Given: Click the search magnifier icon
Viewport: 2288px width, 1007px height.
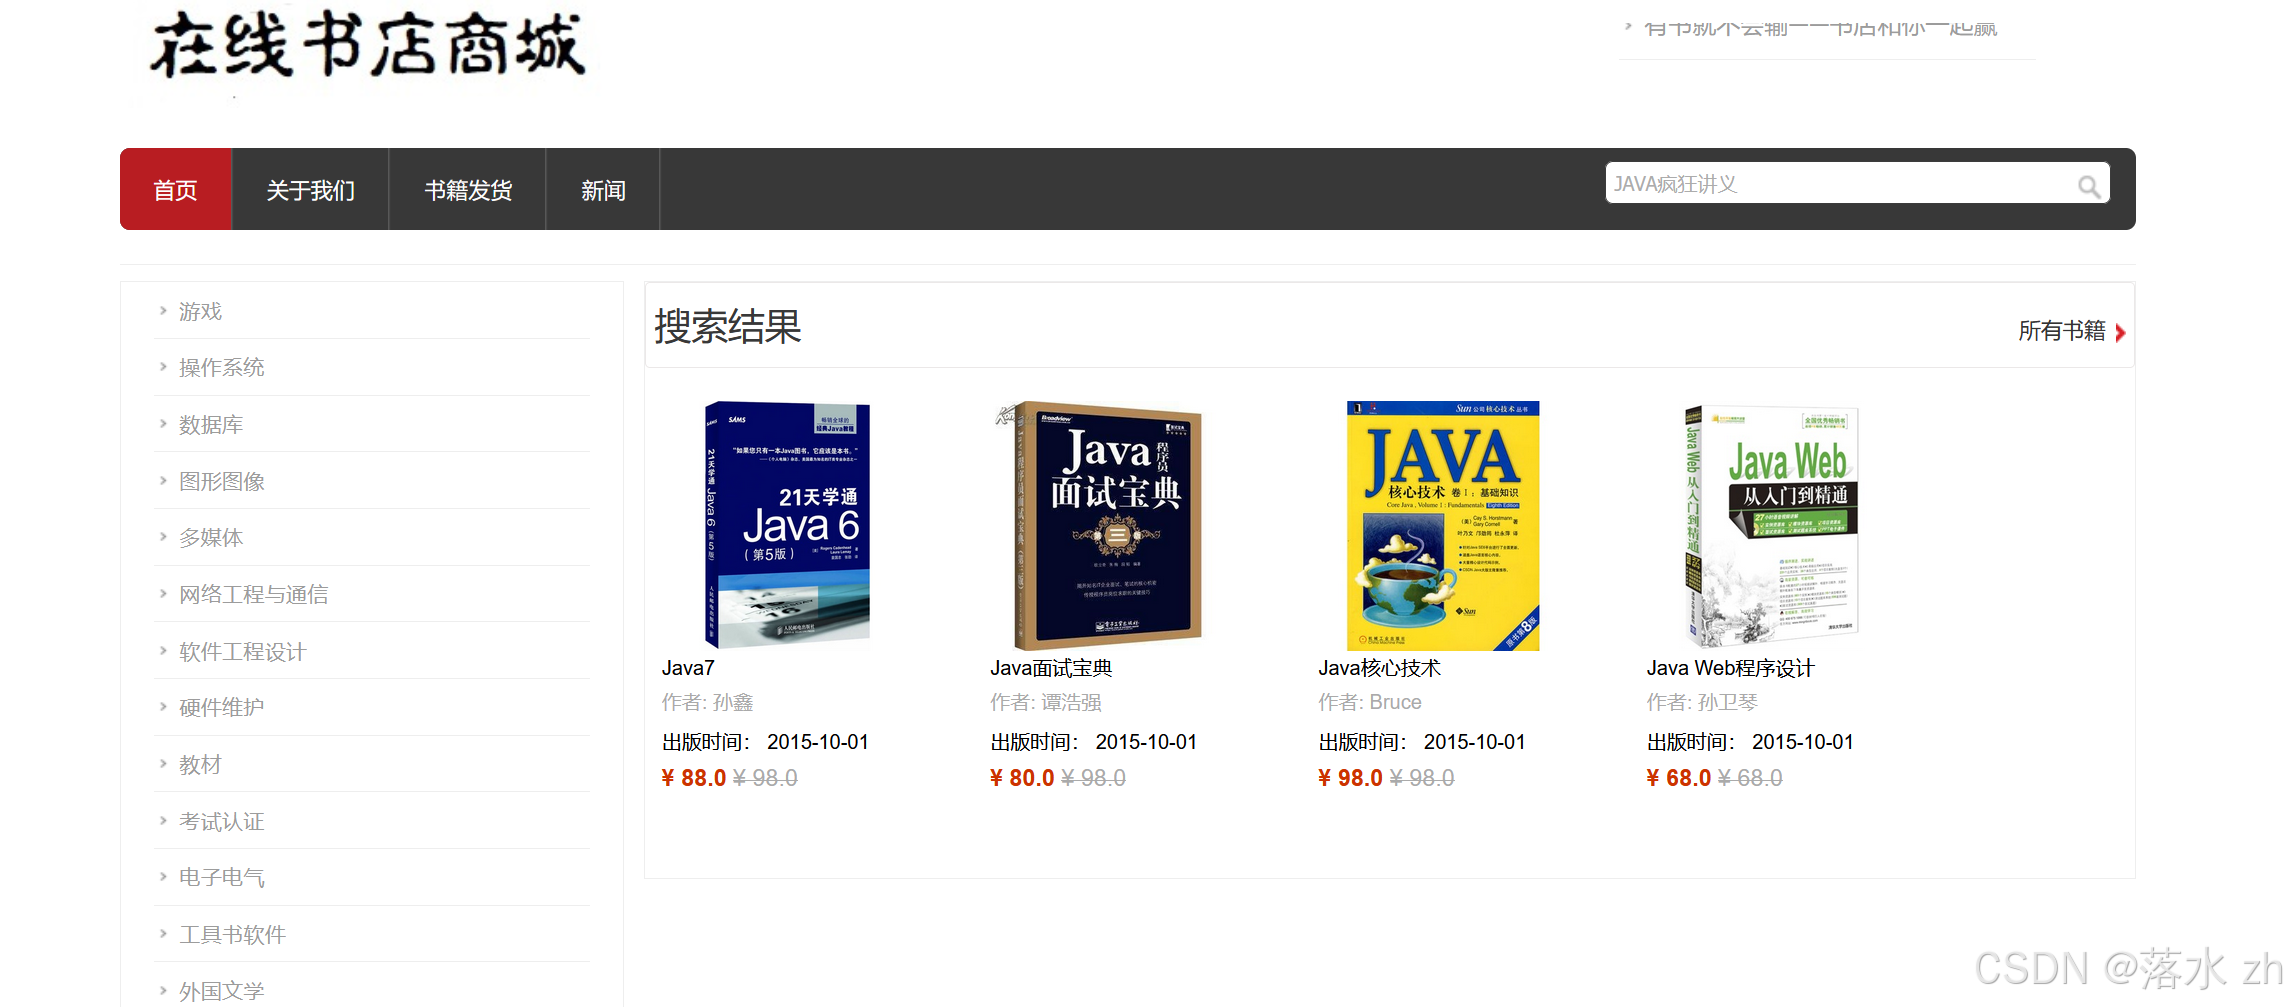Looking at the screenshot, I should 2088,186.
